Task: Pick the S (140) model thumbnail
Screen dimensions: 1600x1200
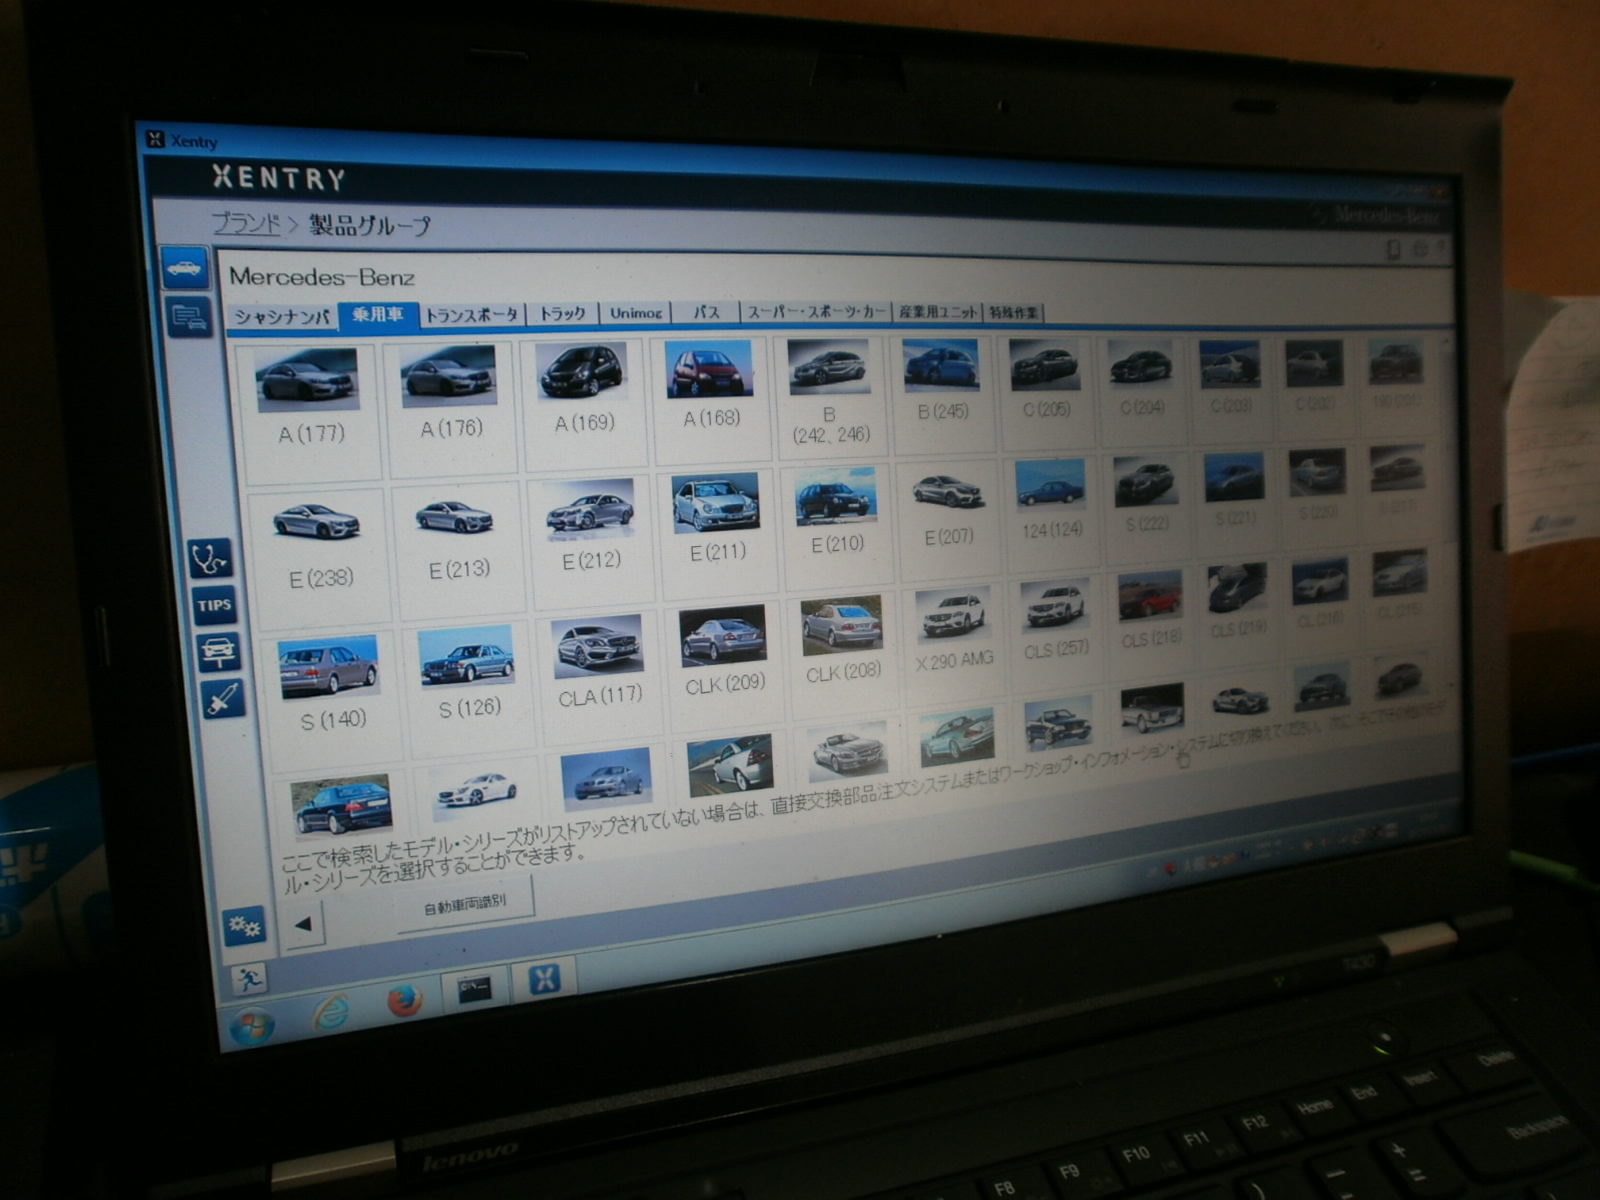Action: pyautogui.click(x=330, y=682)
